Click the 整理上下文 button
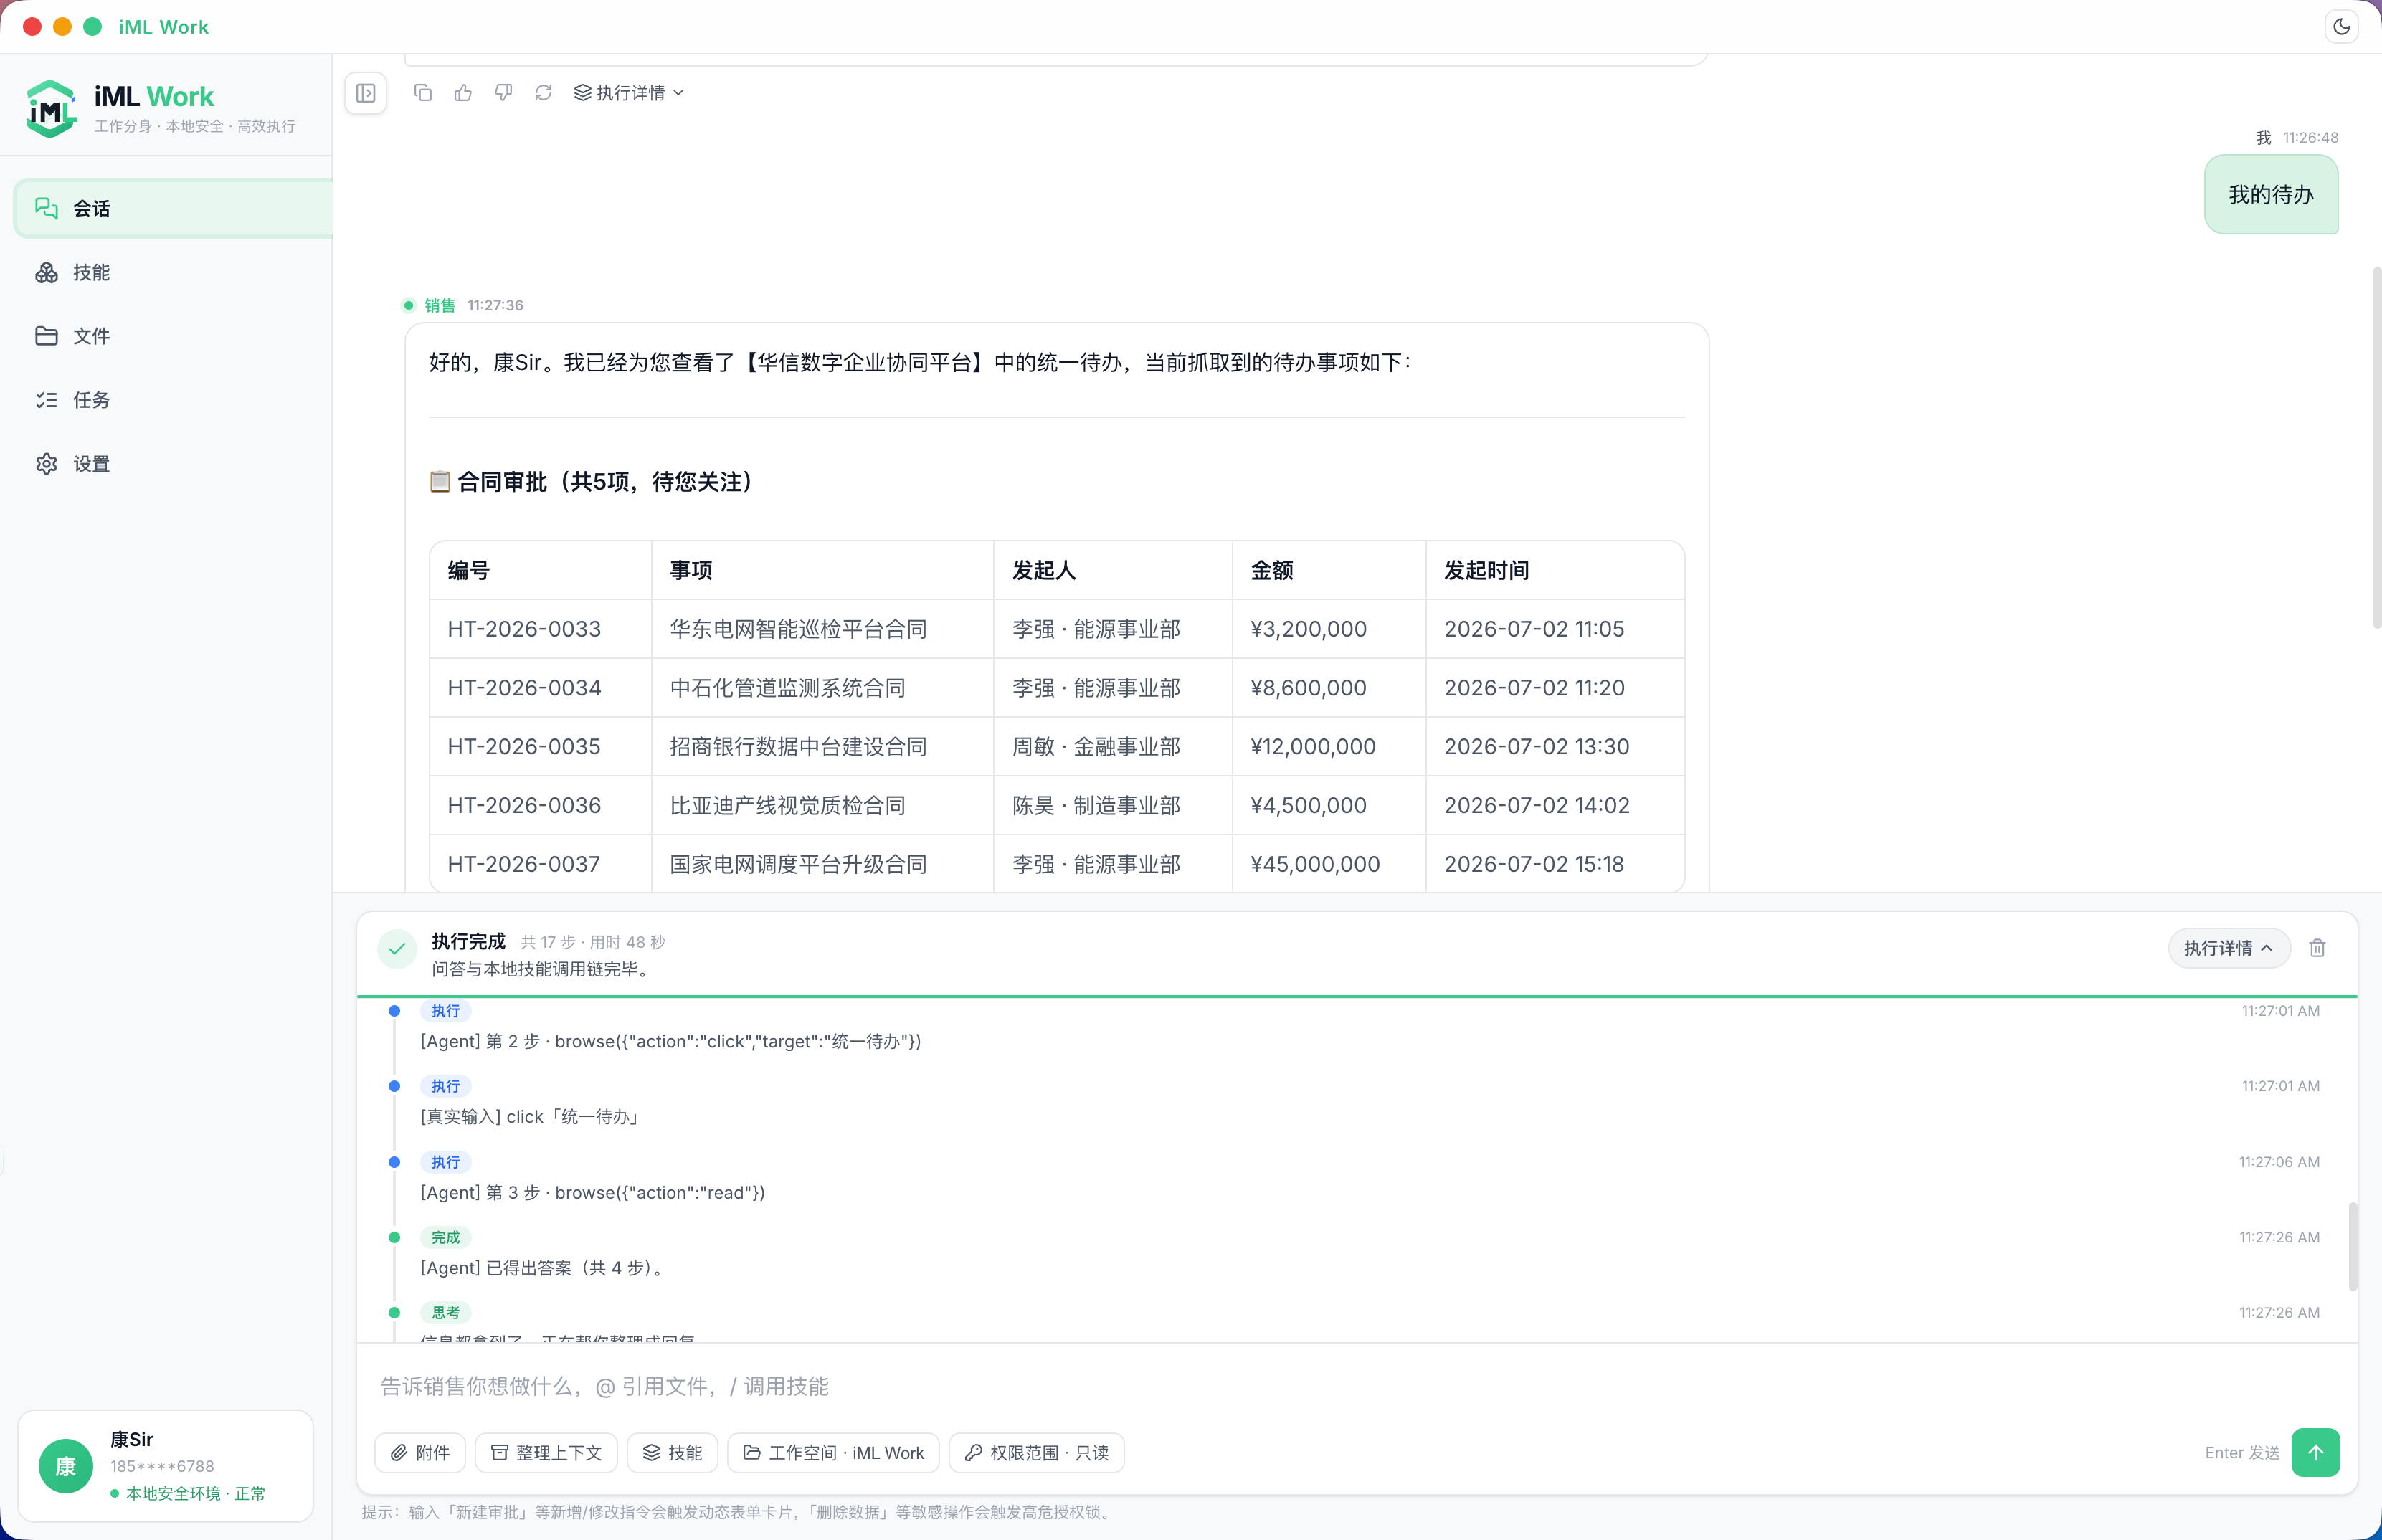This screenshot has height=1540, width=2382. click(x=546, y=1453)
